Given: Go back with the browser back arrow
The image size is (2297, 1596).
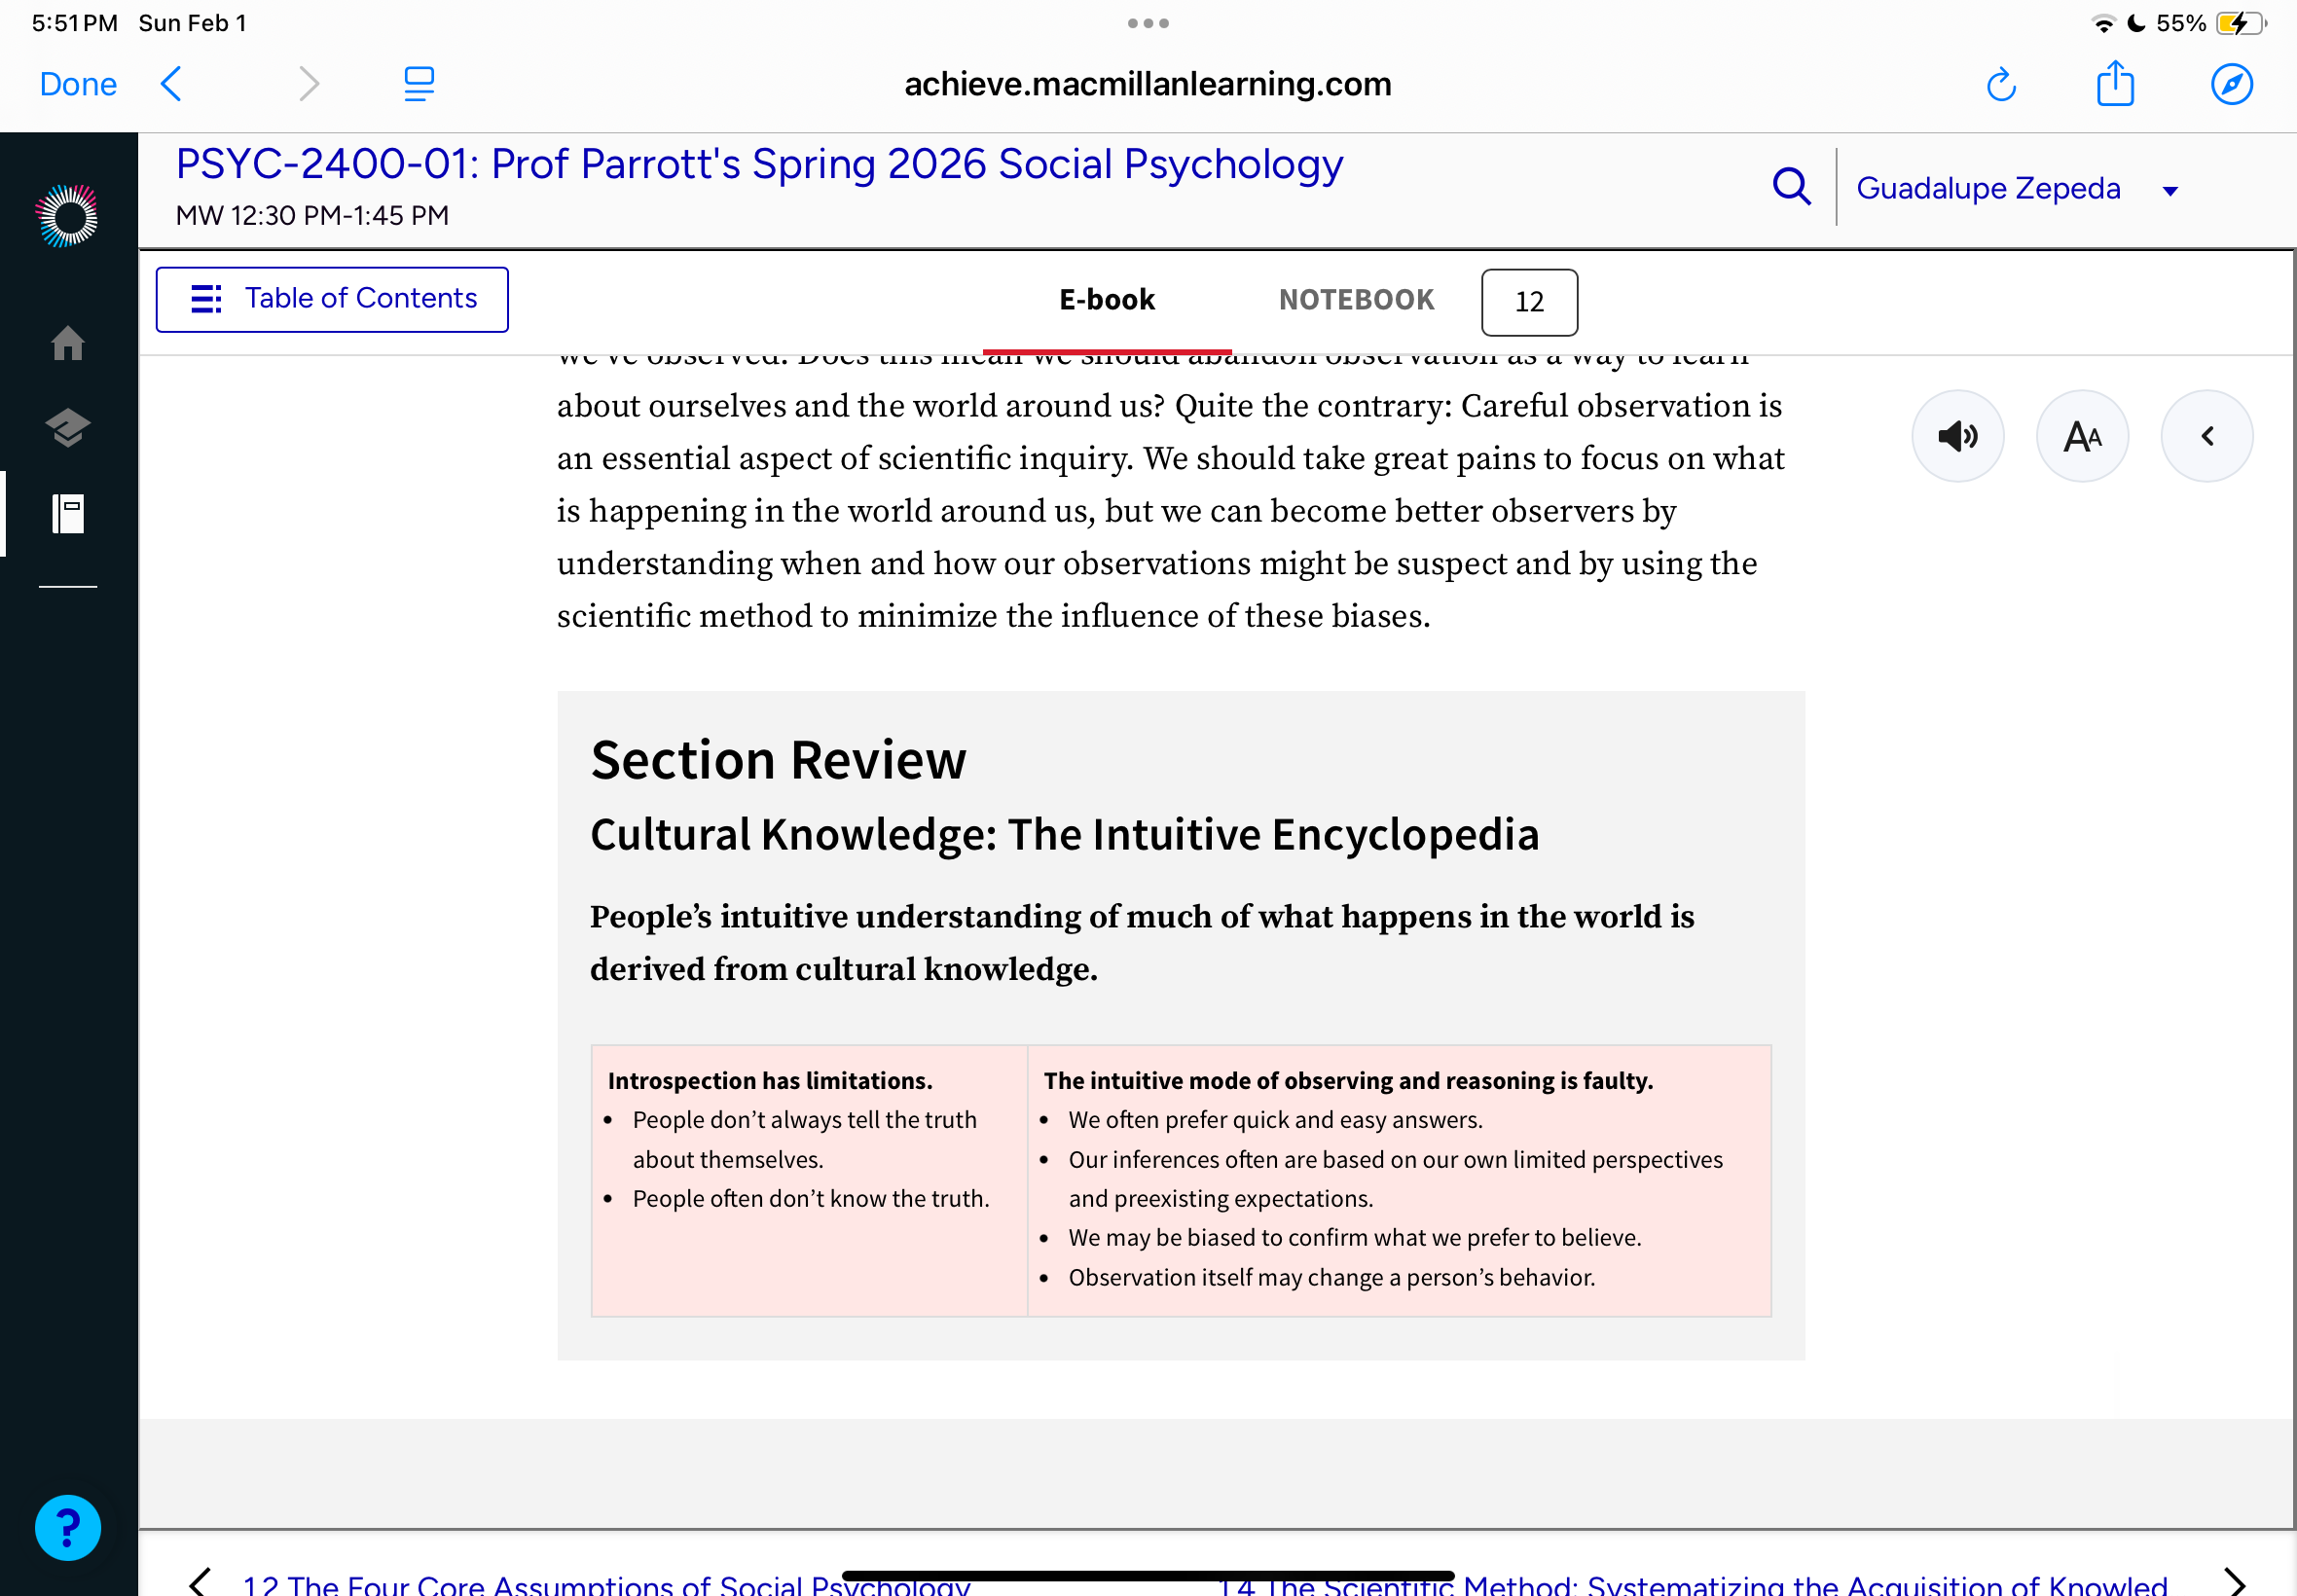Looking at the screenshot, I should 171,84.
